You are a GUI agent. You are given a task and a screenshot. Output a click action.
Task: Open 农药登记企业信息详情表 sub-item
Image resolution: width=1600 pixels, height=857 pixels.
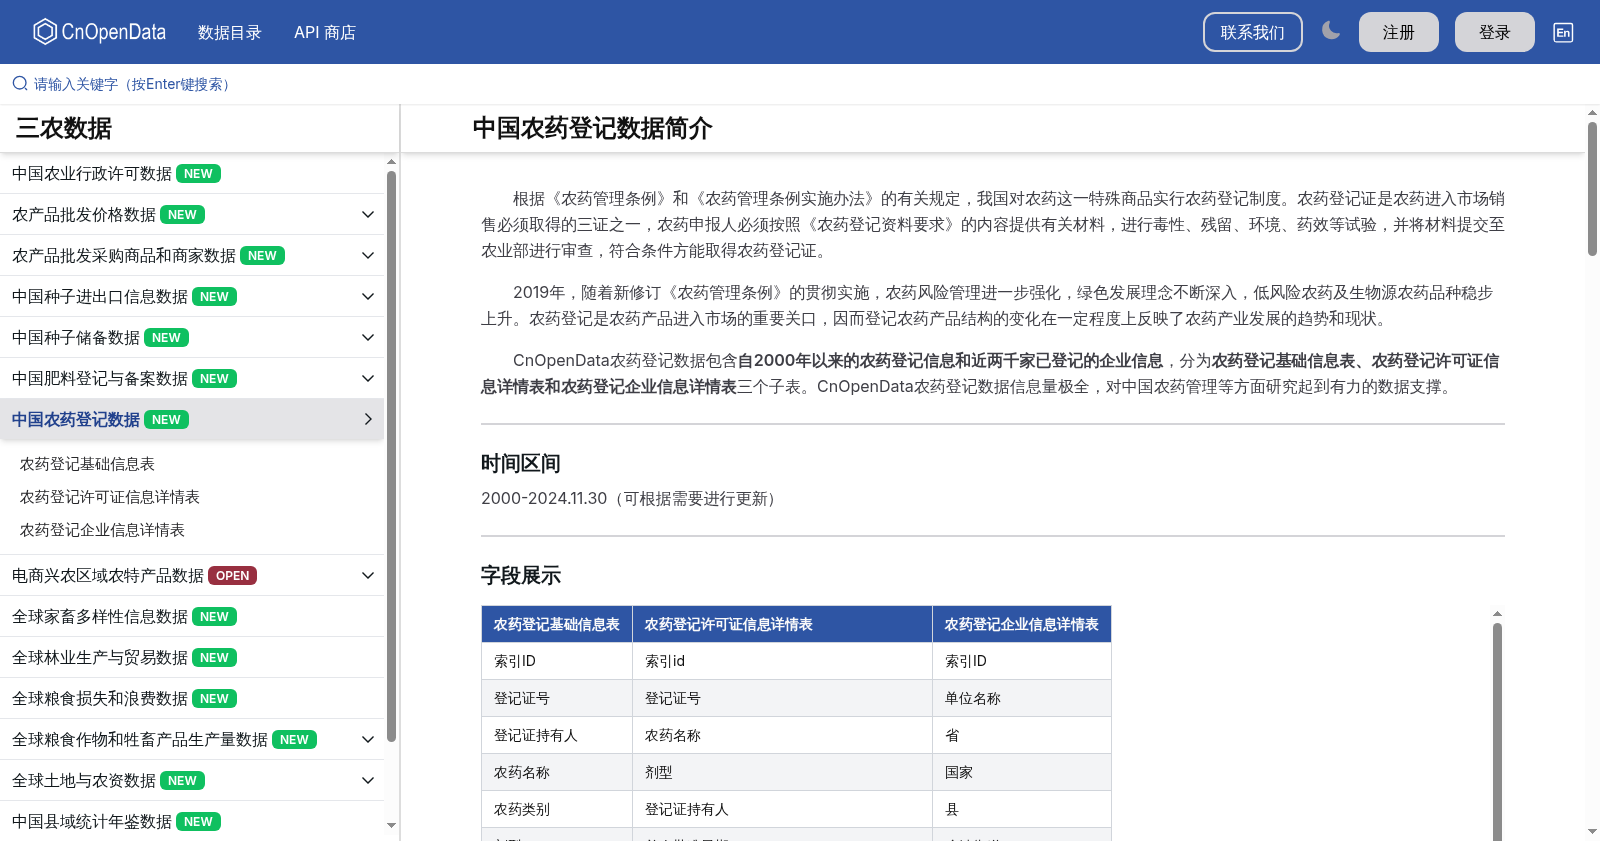pyautogui.click(x=103, y=530)
